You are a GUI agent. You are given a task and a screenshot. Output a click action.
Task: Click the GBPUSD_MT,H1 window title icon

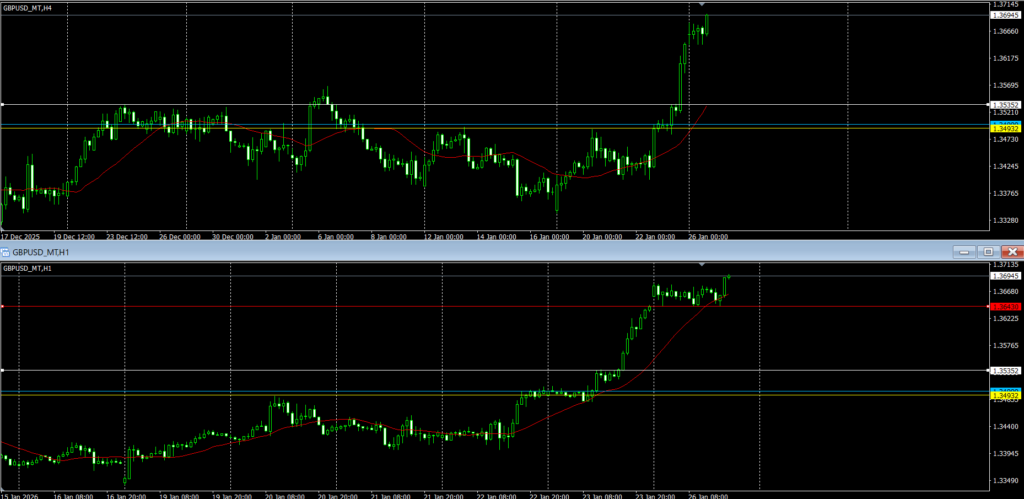(7, 252)
